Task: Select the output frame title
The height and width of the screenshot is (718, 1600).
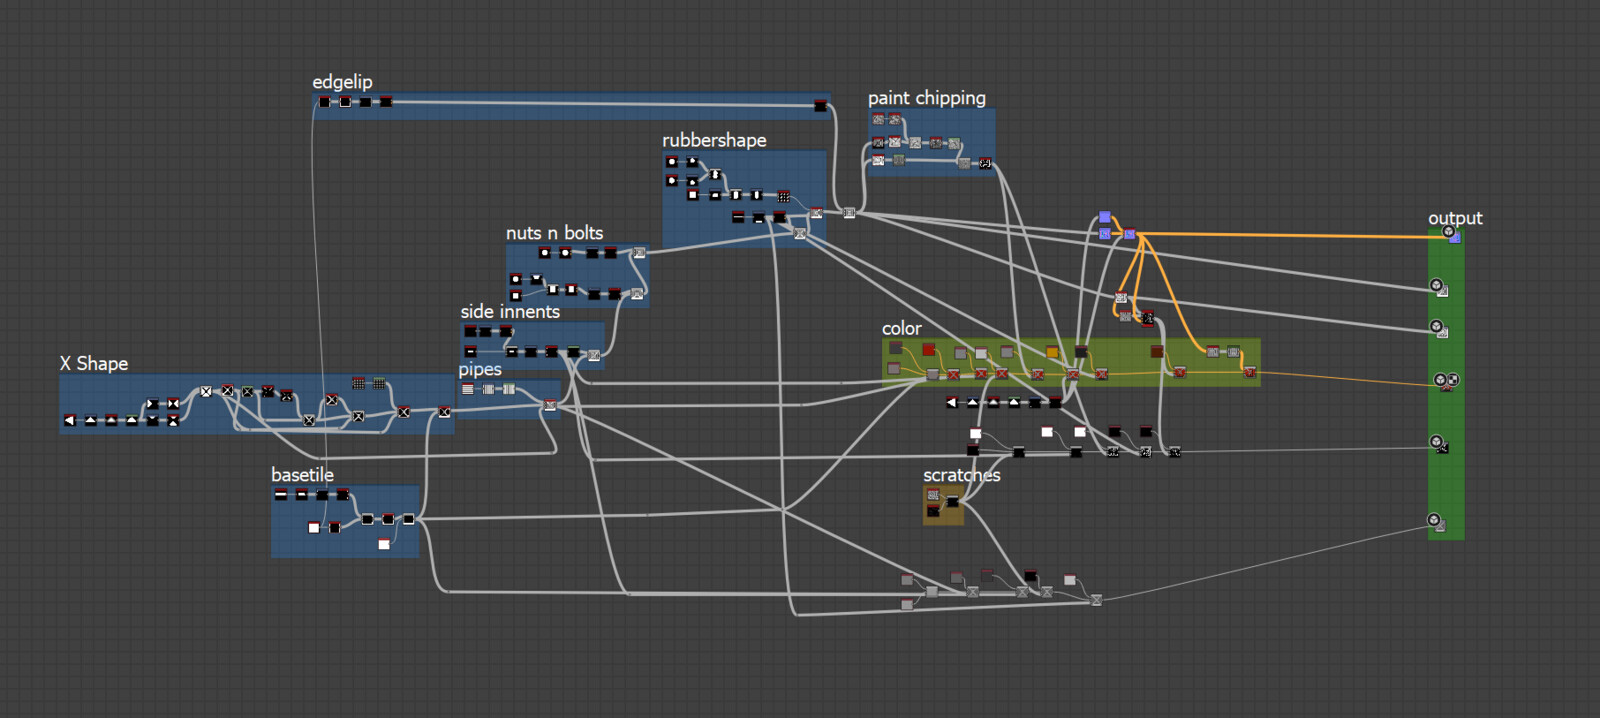Action: [x=1455, y=218]
